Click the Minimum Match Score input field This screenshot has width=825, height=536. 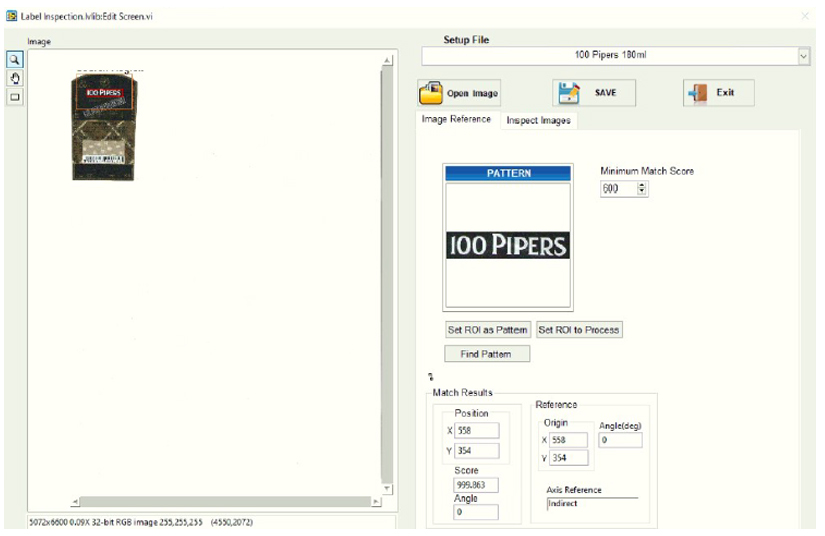click(x=618, y=188)
